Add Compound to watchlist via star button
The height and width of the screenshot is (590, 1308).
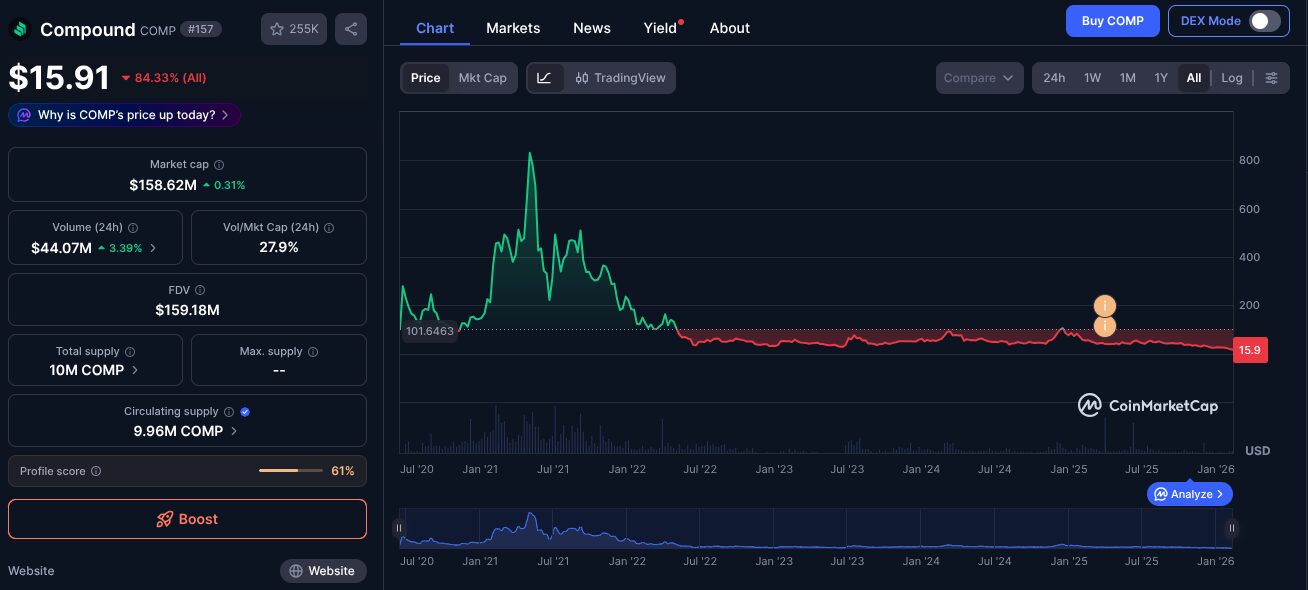click(294, 29)
